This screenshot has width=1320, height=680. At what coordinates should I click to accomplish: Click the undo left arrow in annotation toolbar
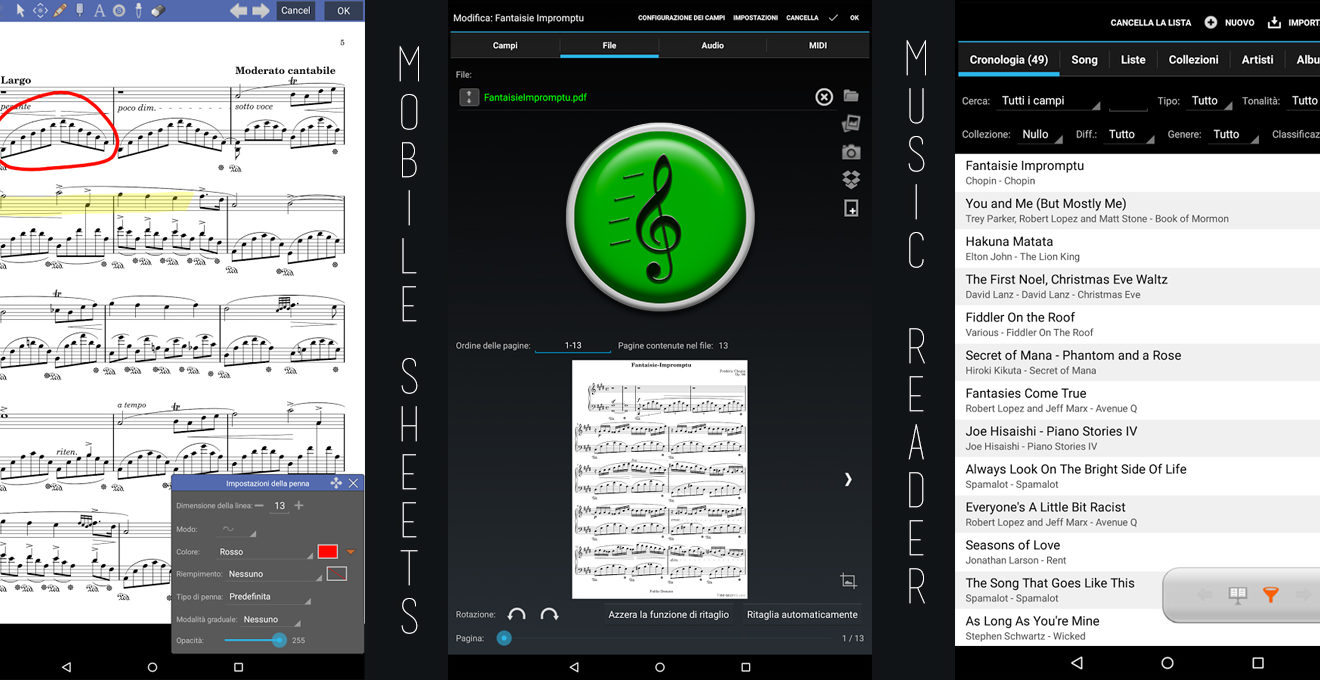[239, 11]
